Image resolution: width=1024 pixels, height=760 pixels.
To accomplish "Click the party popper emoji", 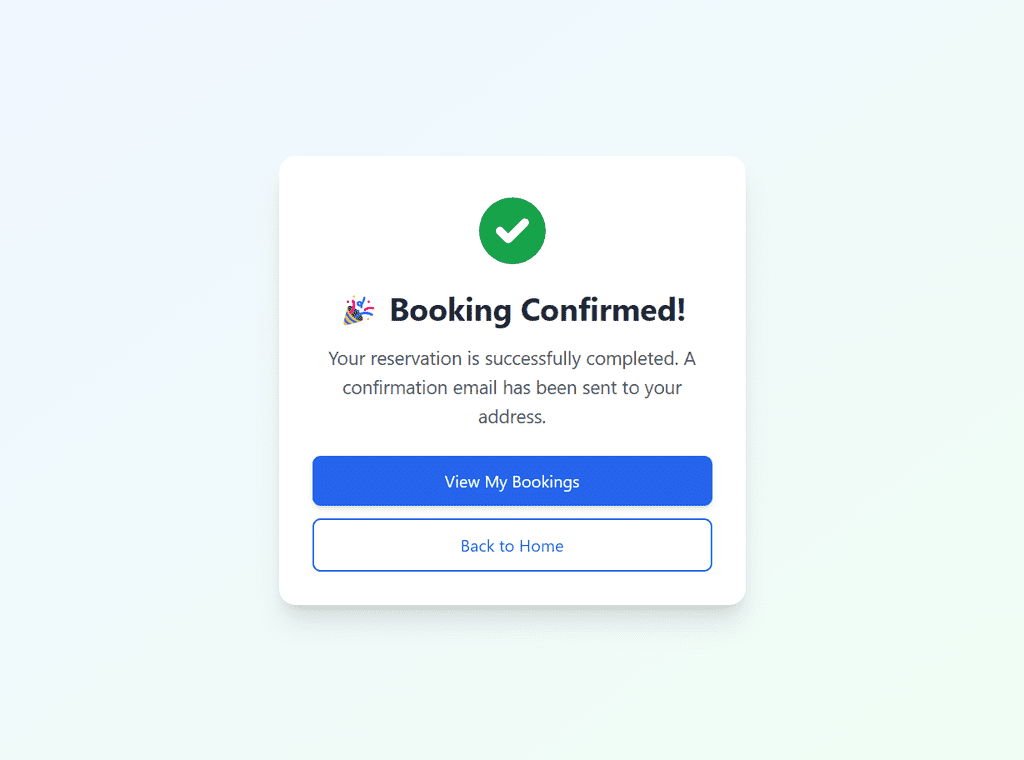I will (x=359, y=310).
